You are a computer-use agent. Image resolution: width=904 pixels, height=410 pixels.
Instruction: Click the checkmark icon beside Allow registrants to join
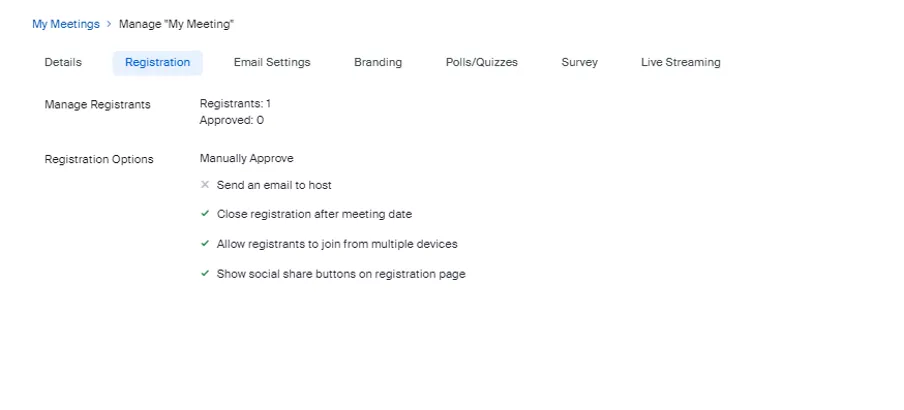tap(205, 244)
